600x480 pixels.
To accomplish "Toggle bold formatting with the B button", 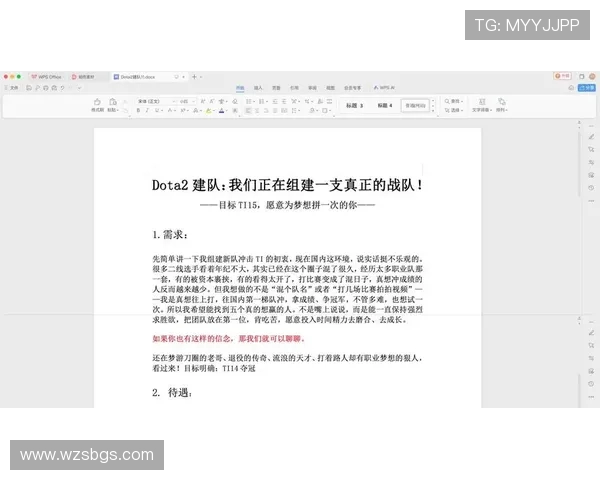I will (x=139, y=111).
